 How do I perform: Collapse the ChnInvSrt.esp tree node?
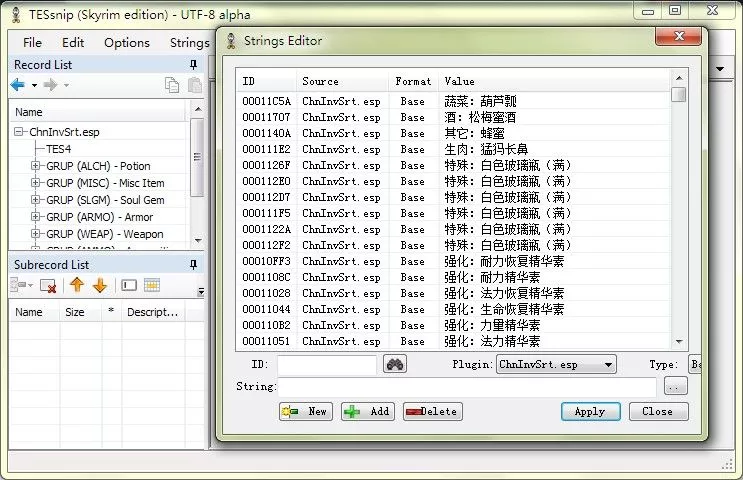click(x=18, y=132)
